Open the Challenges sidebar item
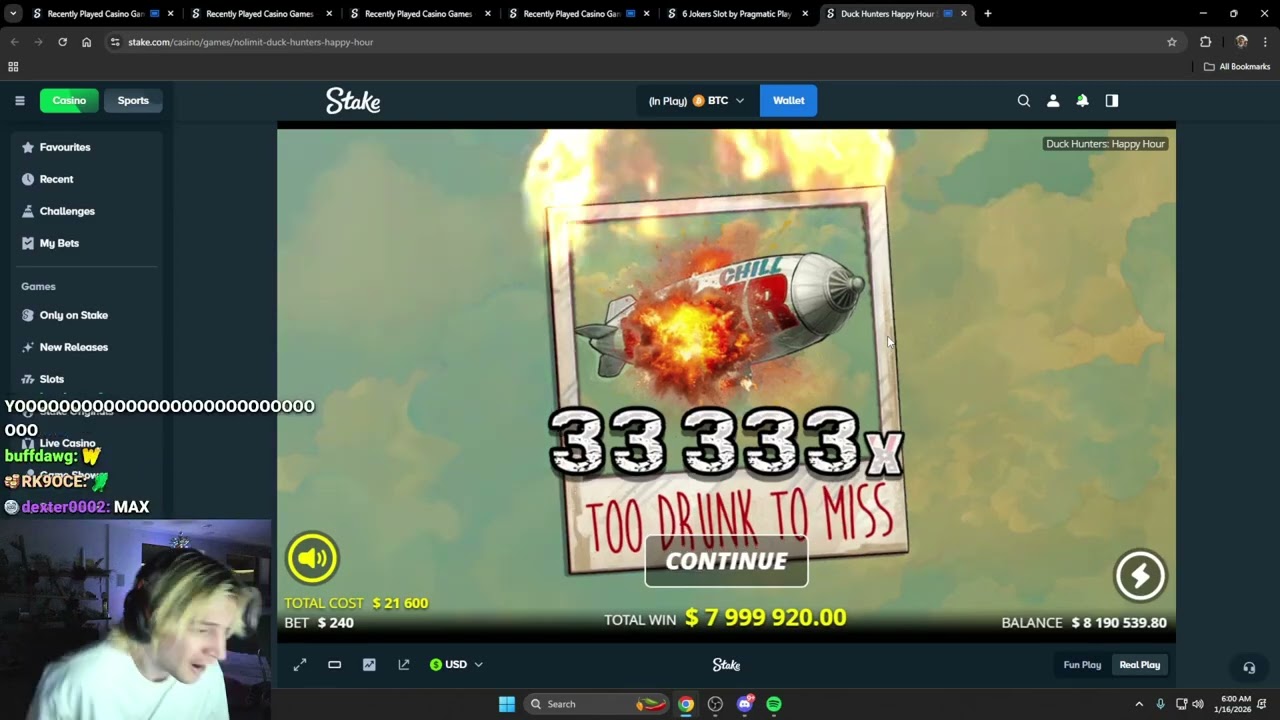 click(x=67, y=211)
